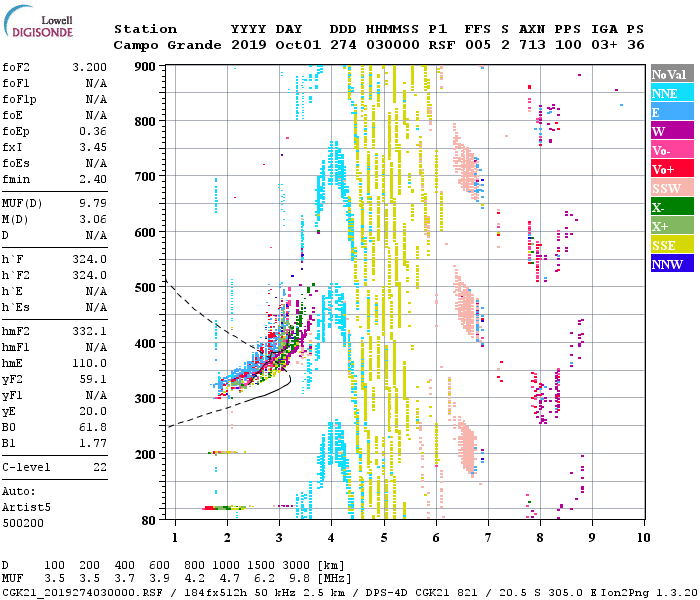This screenshot has width=700, height=600.
Task: Select the W purple legend swatch
Action: pos(672,131)
